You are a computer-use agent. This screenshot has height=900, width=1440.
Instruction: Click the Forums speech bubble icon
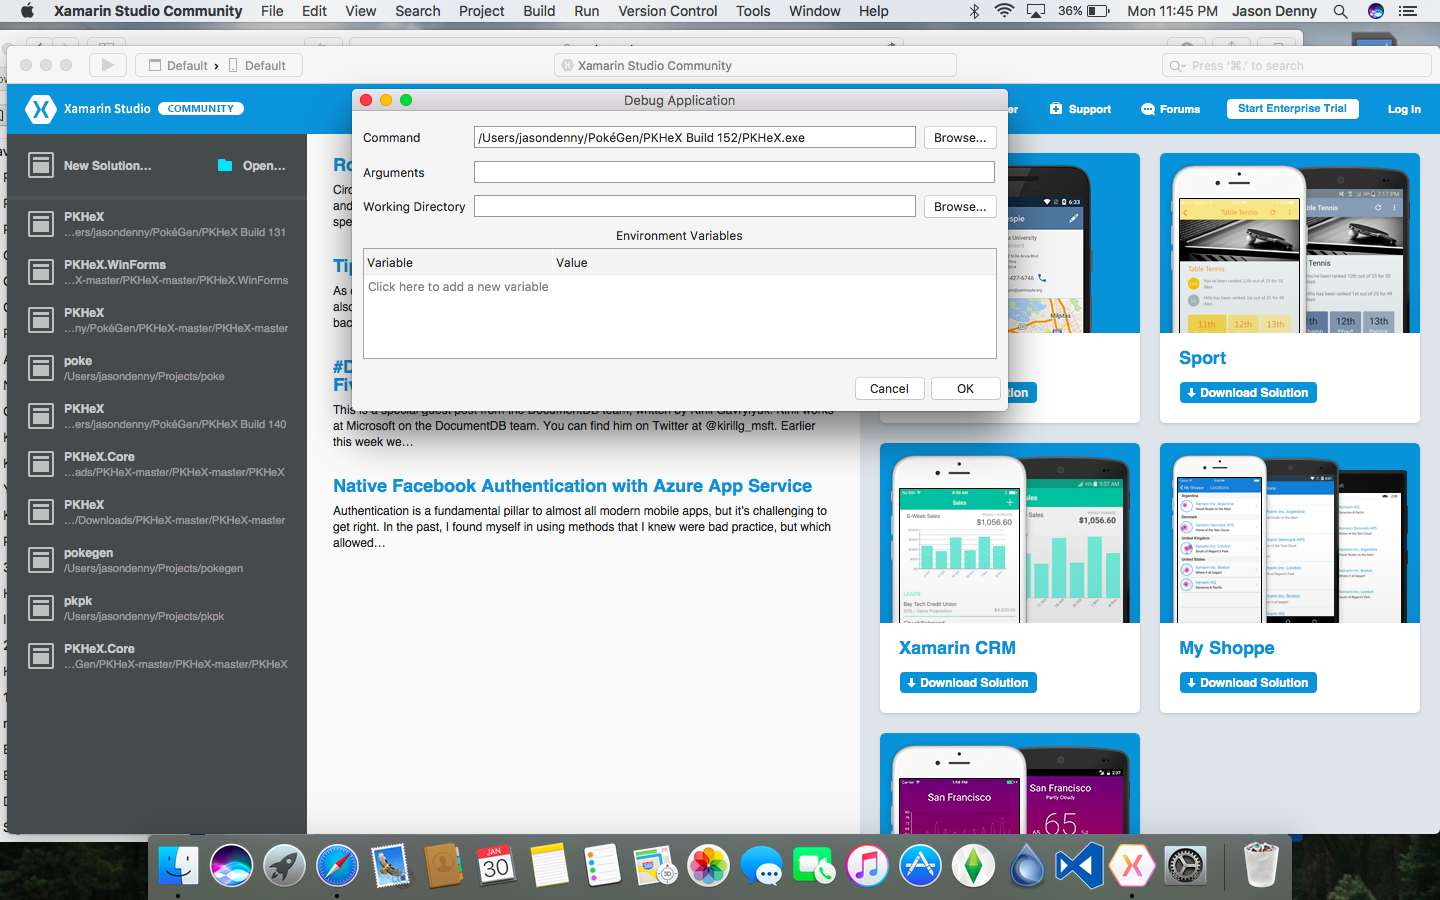(x=1148, y=109)
